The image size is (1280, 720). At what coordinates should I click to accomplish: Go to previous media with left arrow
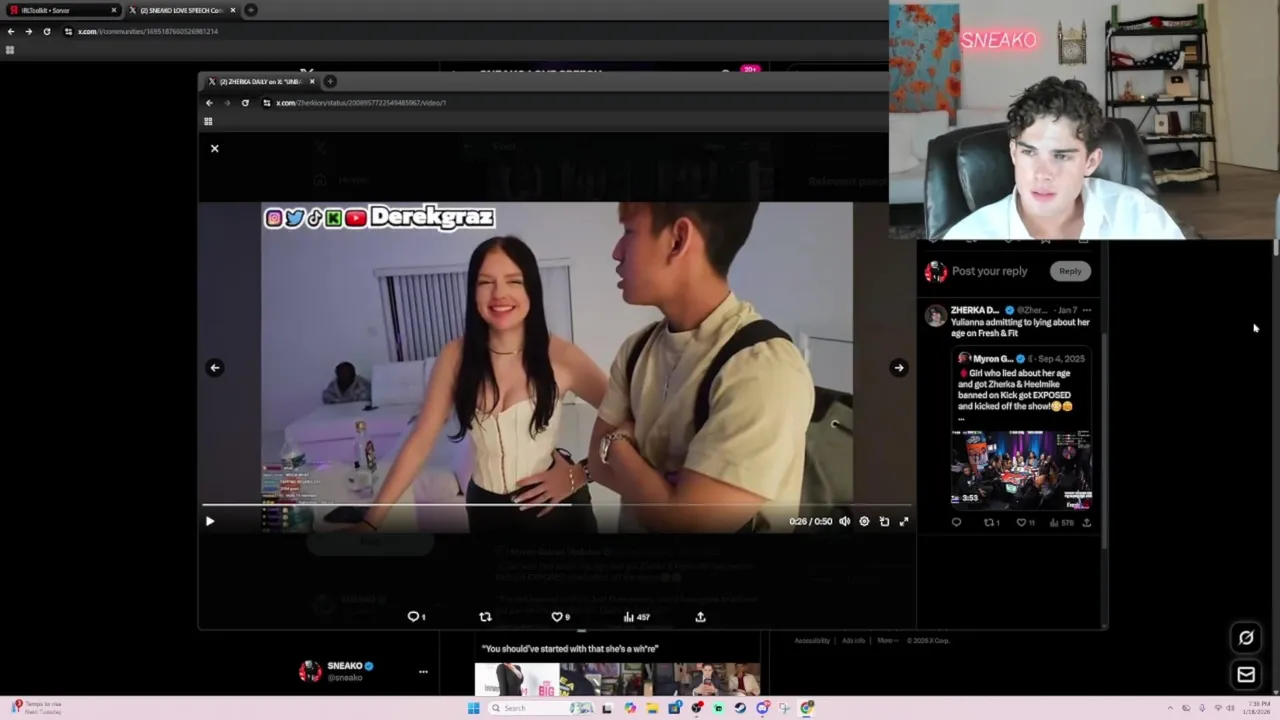215,367
